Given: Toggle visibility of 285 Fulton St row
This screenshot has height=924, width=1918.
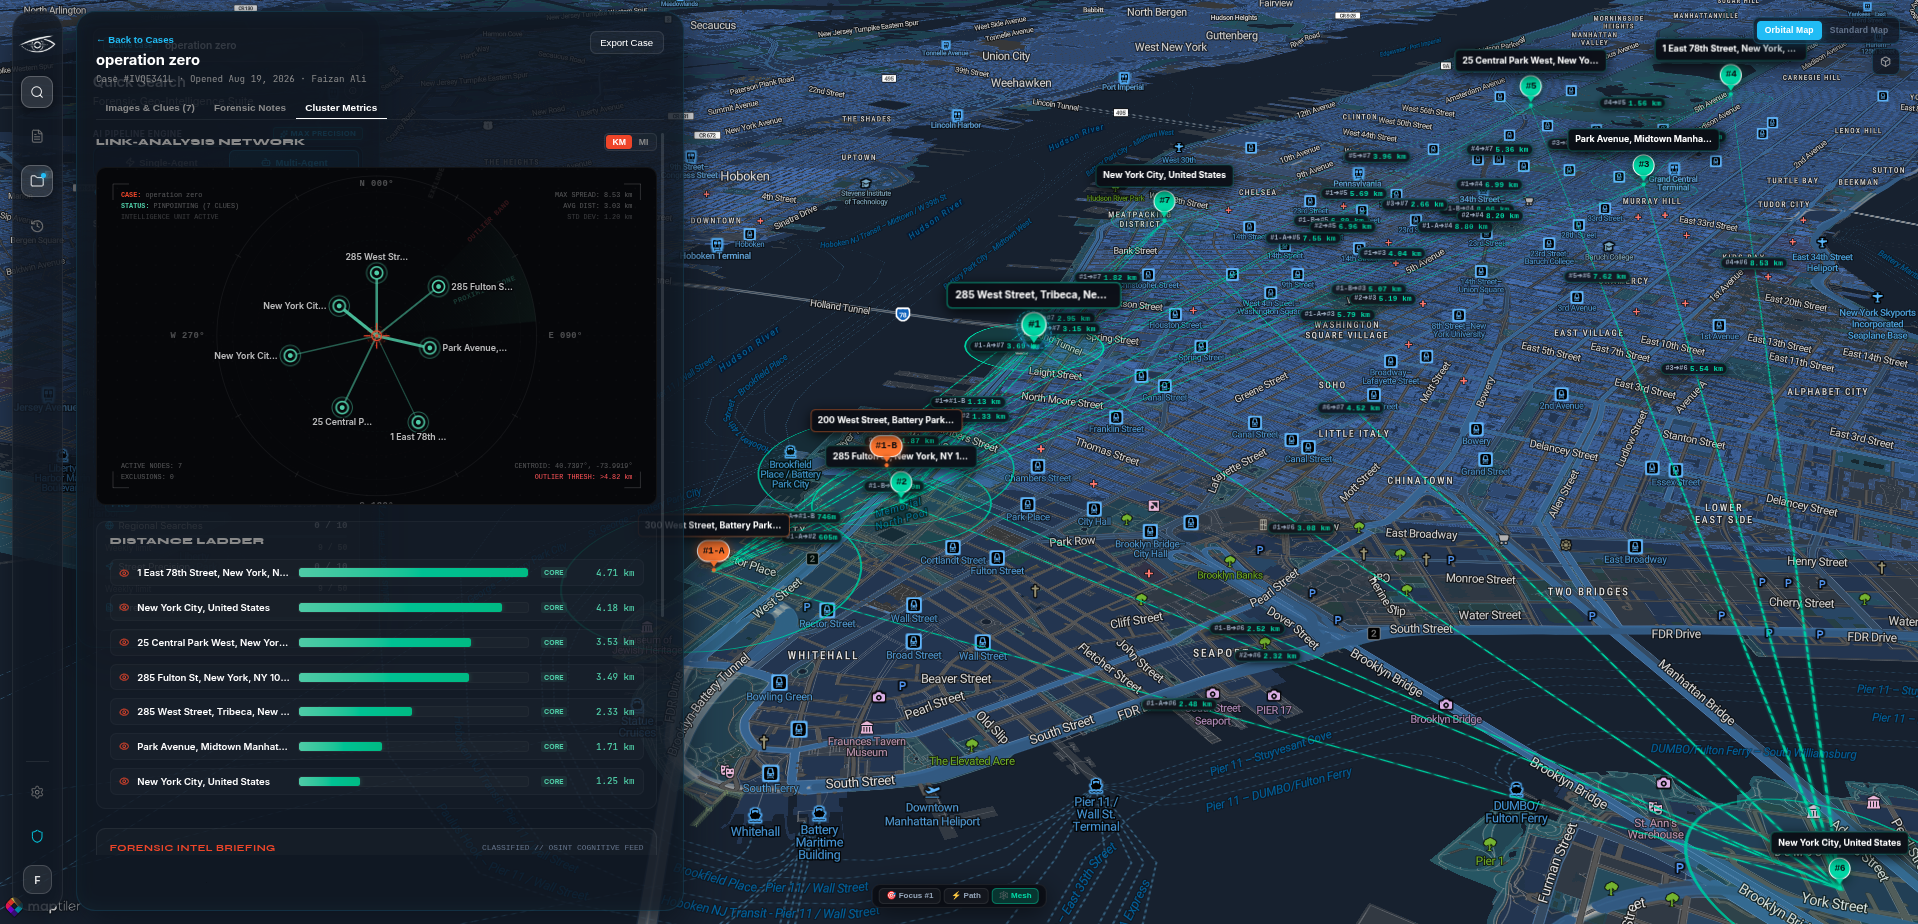Looking at the screenshot, I should click(x=124, y=678).
